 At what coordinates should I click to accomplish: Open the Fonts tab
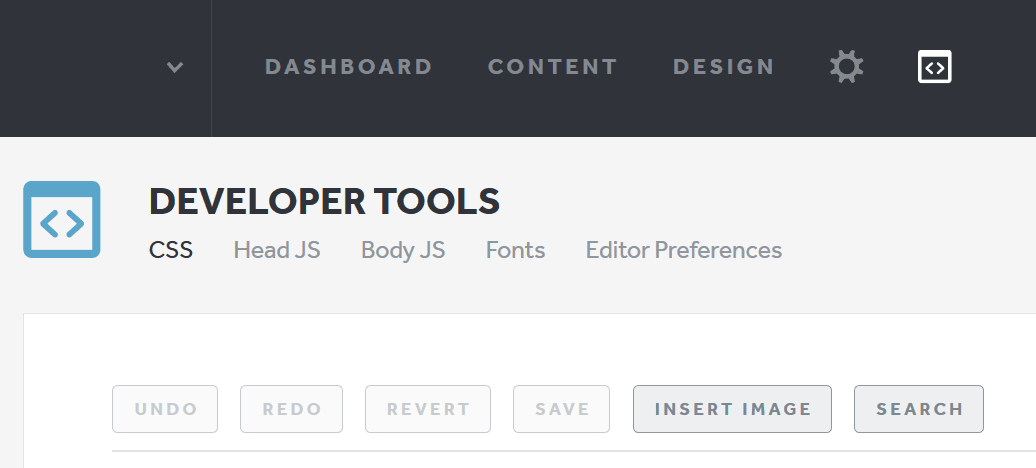point(515,250)
